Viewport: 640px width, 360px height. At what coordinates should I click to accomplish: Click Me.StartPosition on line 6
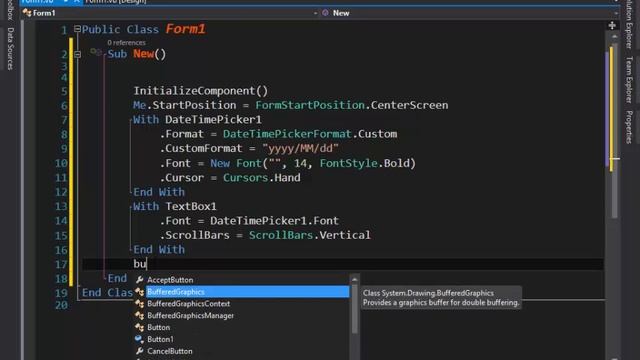coord(184,105)
